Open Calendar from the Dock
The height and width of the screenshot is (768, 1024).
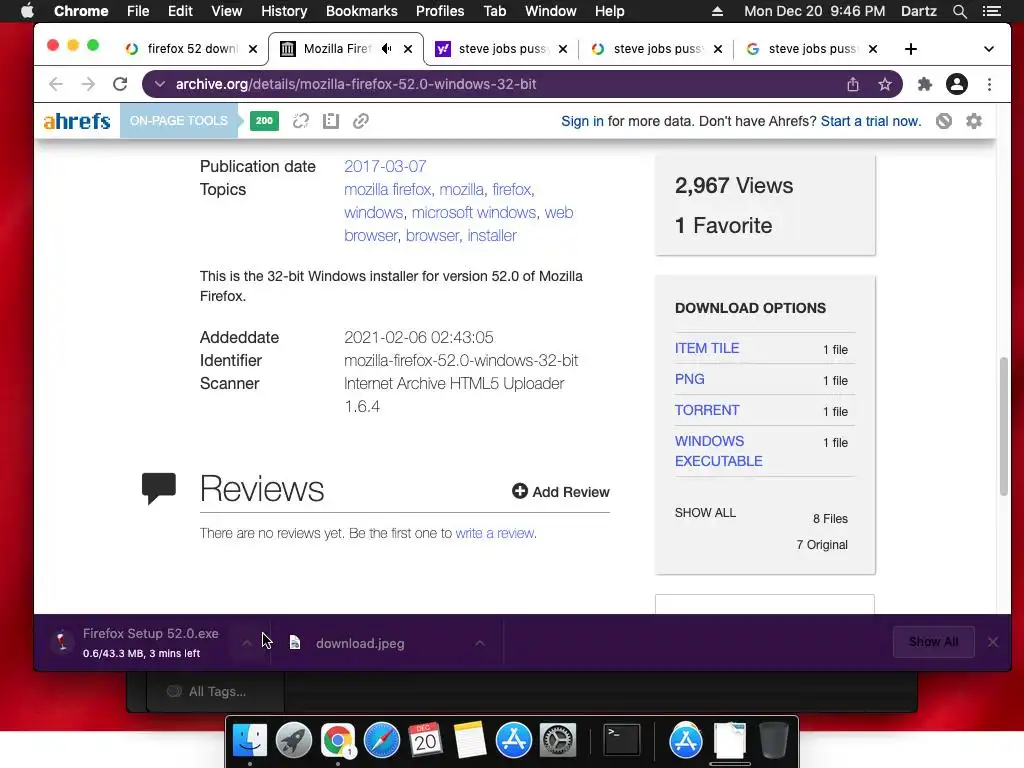click(425, 741)
